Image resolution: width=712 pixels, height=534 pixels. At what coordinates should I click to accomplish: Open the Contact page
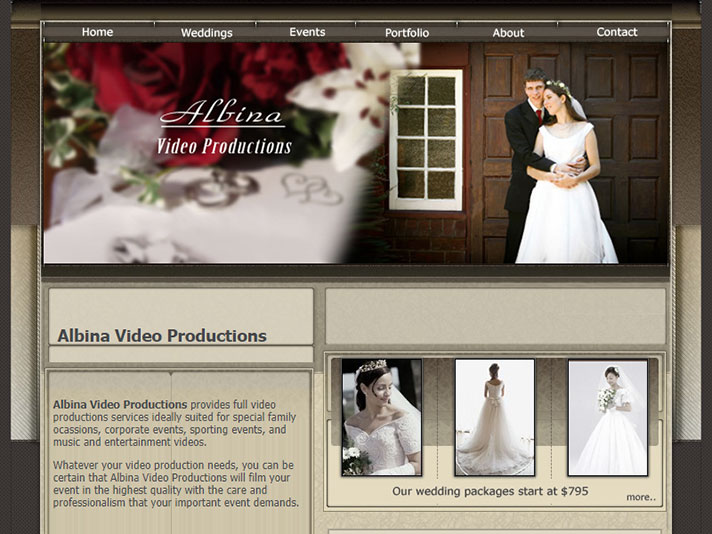[x=616, y=32]
